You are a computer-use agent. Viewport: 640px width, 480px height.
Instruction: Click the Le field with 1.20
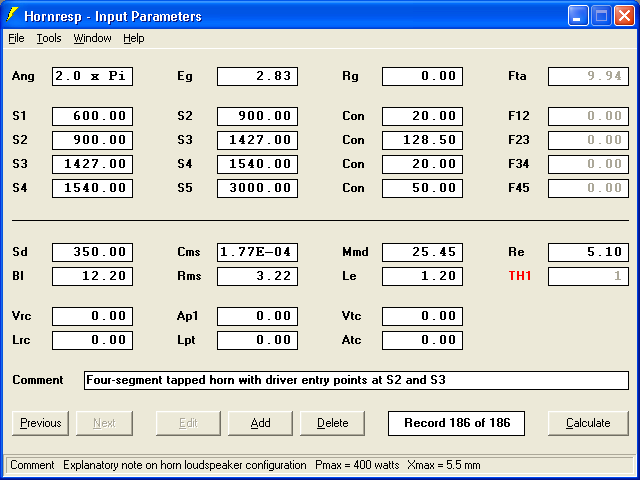point(422,276)
